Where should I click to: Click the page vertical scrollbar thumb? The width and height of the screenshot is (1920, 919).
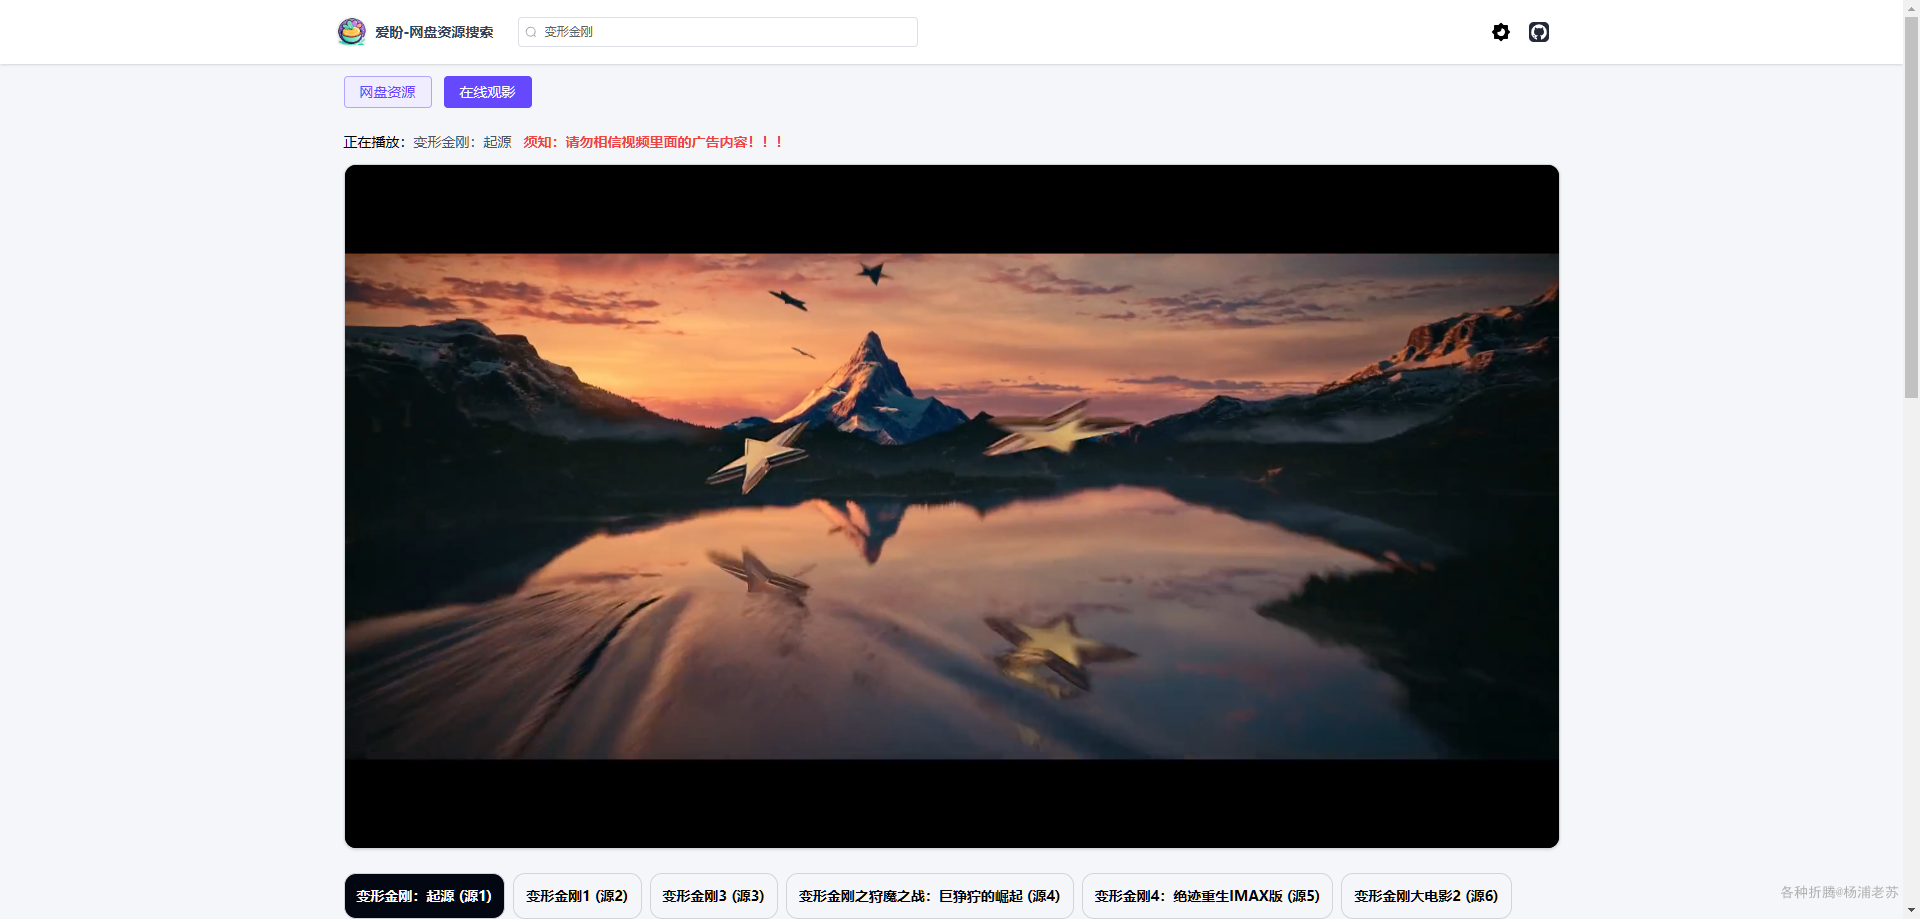(x=1911, y=206)
